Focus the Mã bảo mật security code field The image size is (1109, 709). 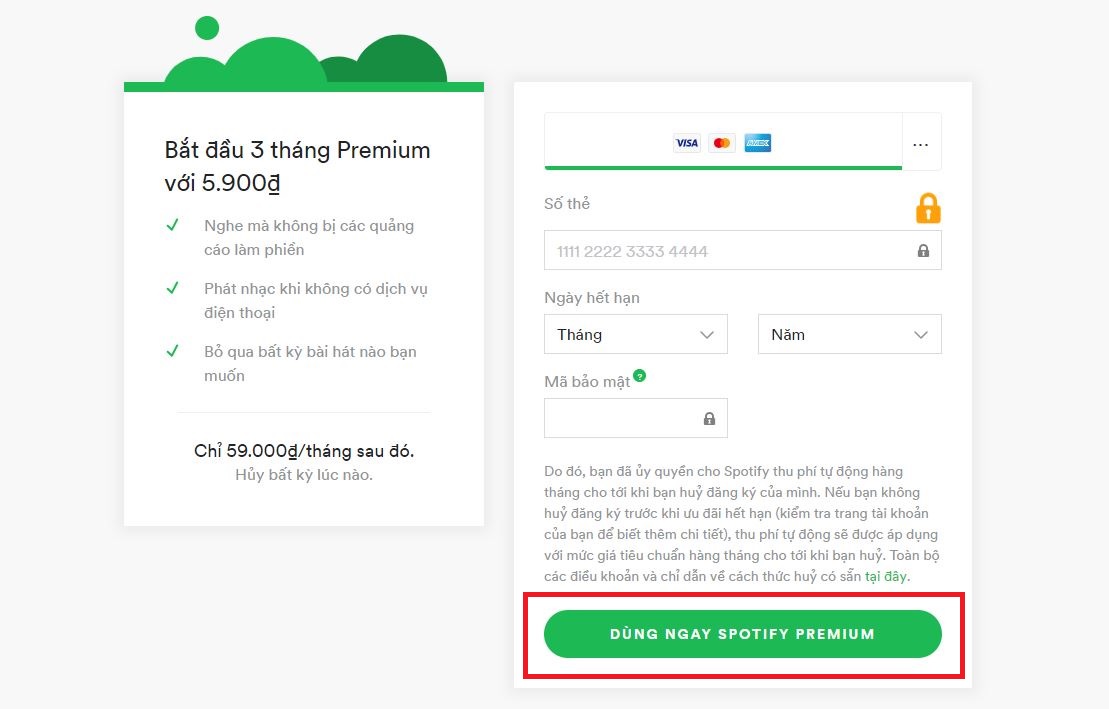pyautogui.click(x=622, y=419)
